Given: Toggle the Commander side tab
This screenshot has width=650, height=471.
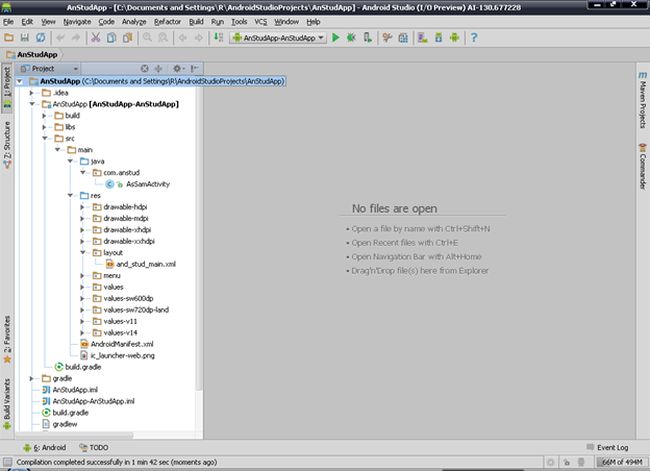Looking at the screenshot, I should point(642,166).
